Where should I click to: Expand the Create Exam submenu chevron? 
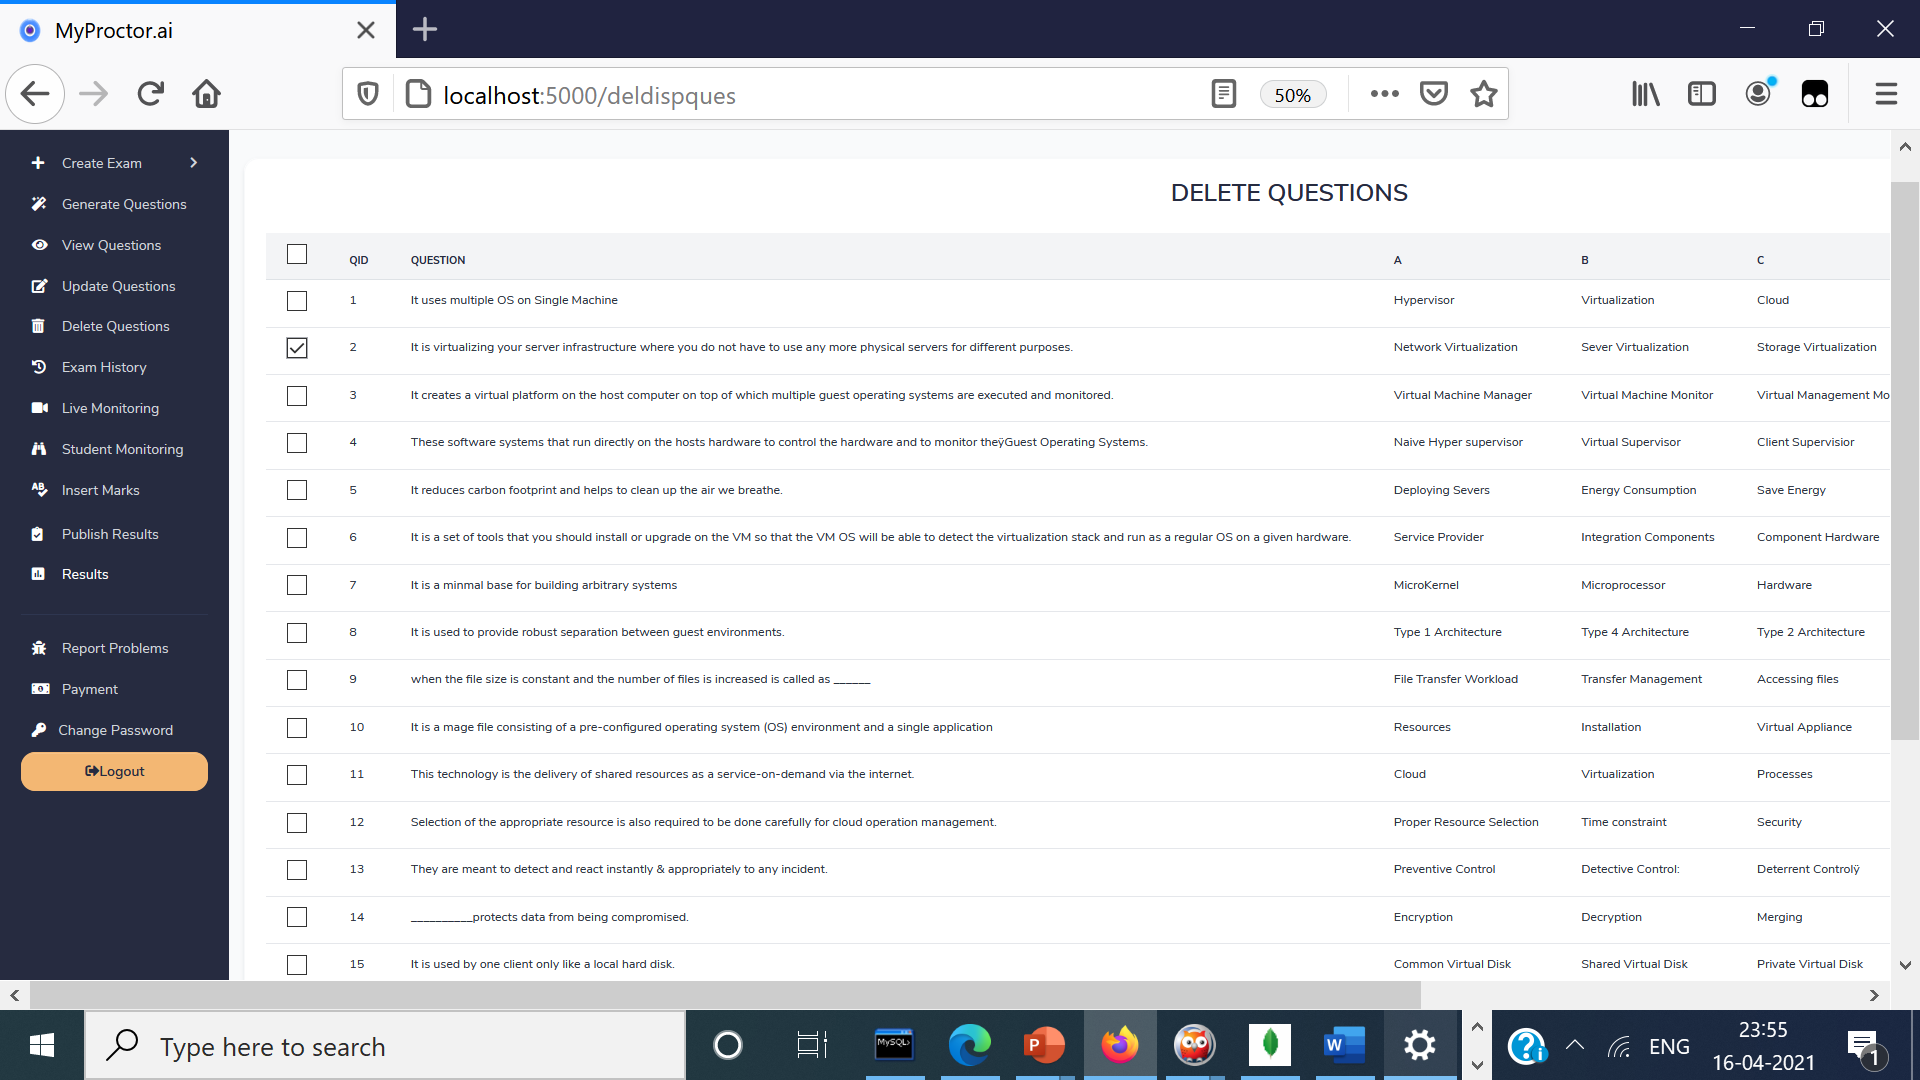(194, 163)
